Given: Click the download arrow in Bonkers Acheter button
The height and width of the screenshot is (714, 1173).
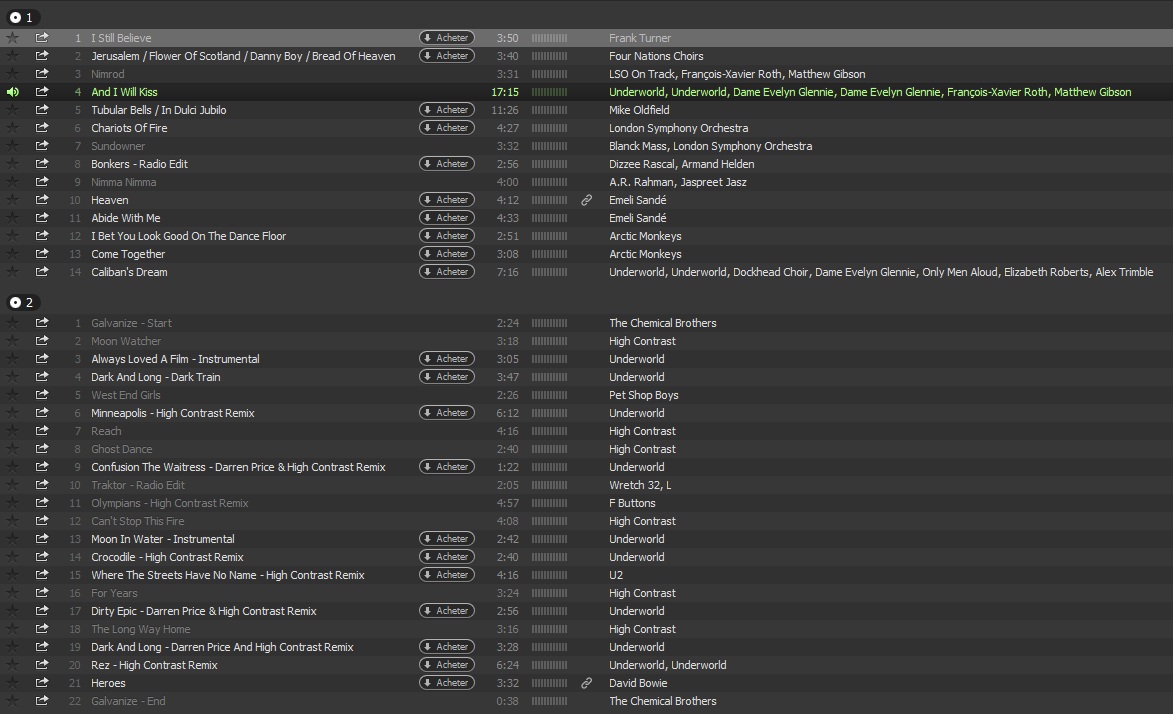Looking at the screenshot, I should tap(428, 164).
